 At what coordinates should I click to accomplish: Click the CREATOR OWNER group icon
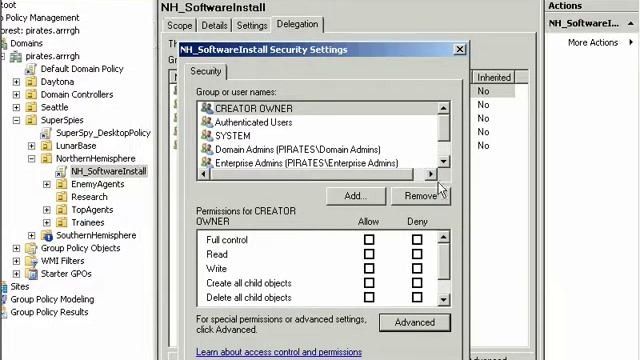click(x=207, y=108)
